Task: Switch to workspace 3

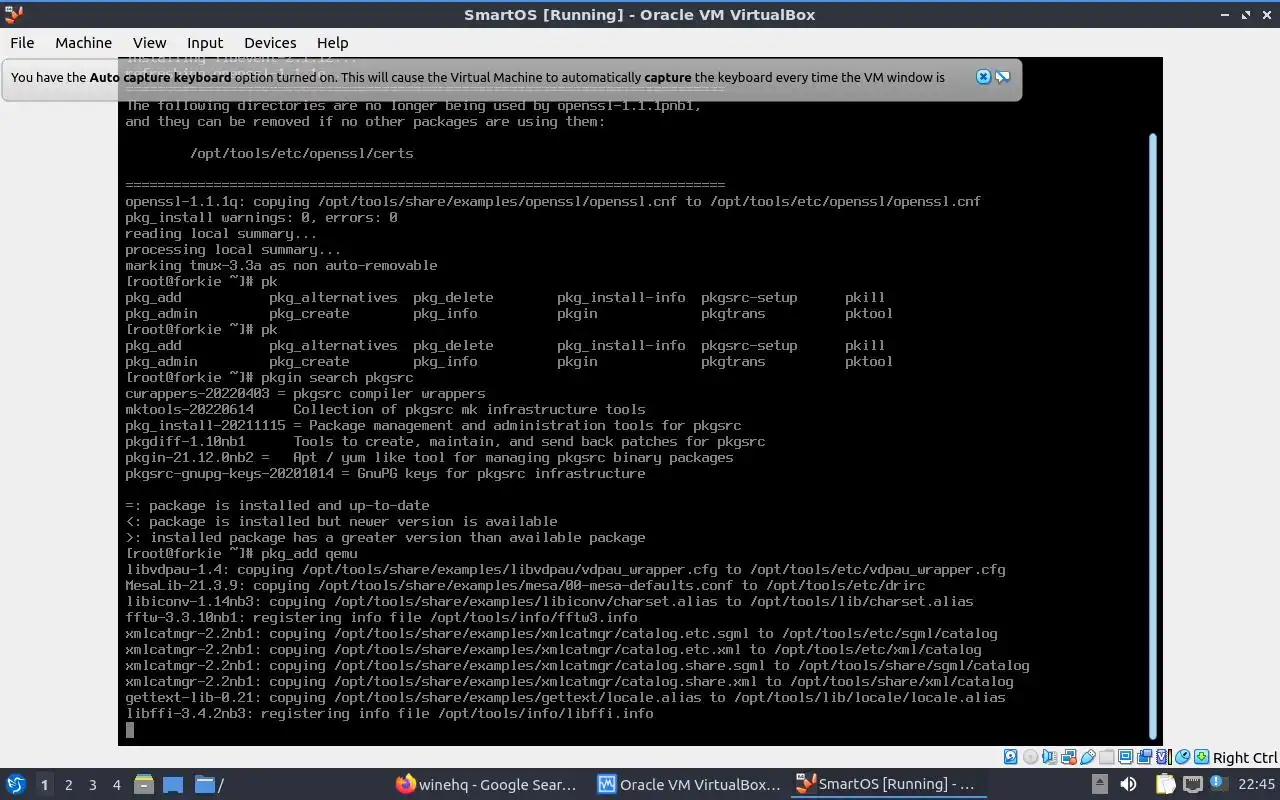Action: point(92,785)
